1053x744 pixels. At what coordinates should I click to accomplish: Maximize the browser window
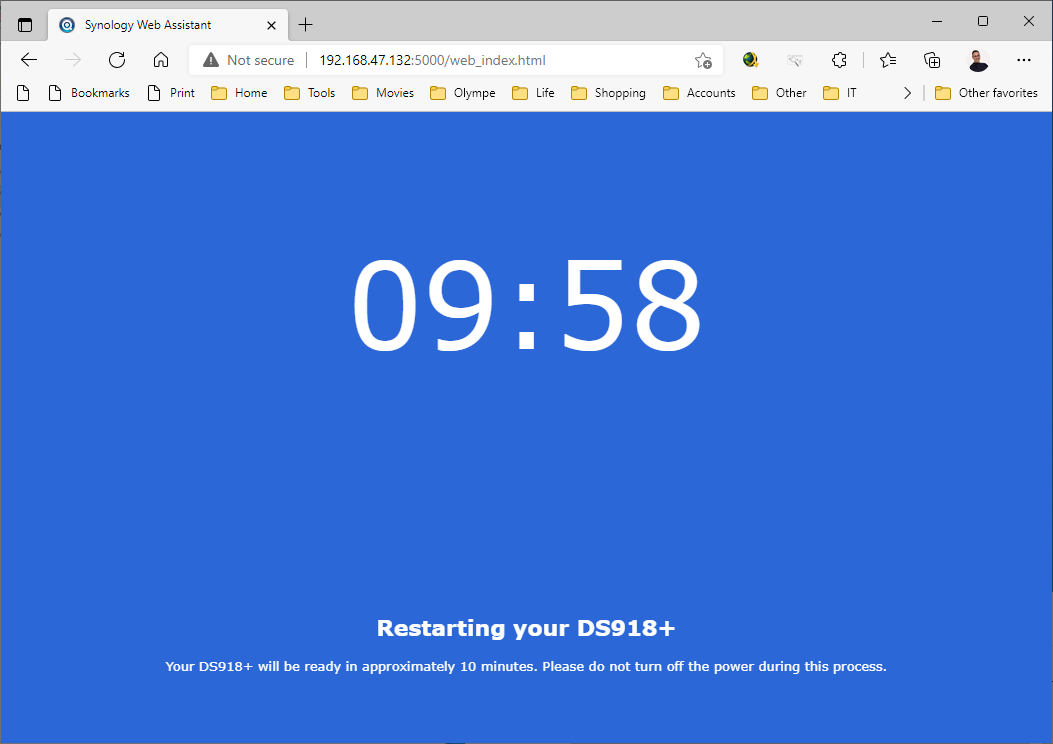click(x=982, y=21)
